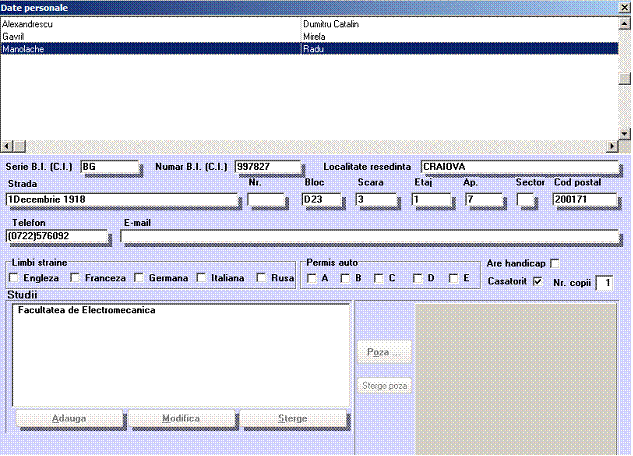Click the Sterge poza button
Viewport: 633px width, 456px height.
click(x=383, y=385)
